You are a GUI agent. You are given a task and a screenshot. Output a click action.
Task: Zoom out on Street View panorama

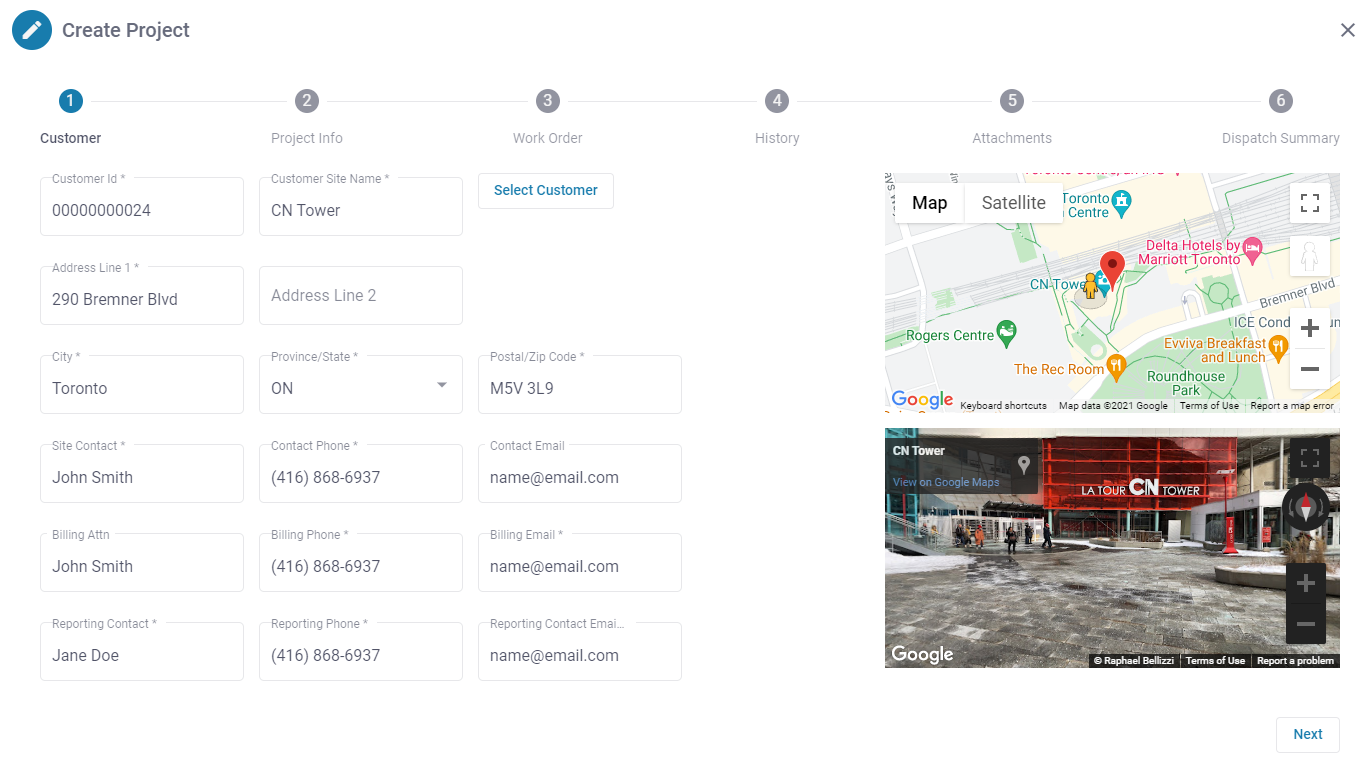pyautogui.click(x=1306, y=624)
